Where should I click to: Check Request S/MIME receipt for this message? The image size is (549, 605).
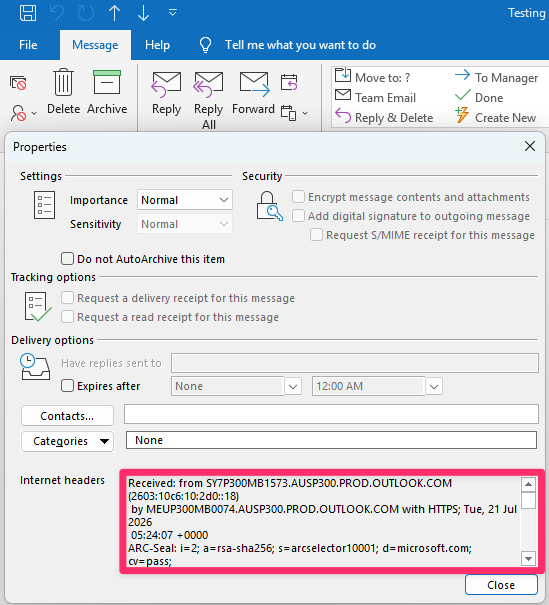316,235
